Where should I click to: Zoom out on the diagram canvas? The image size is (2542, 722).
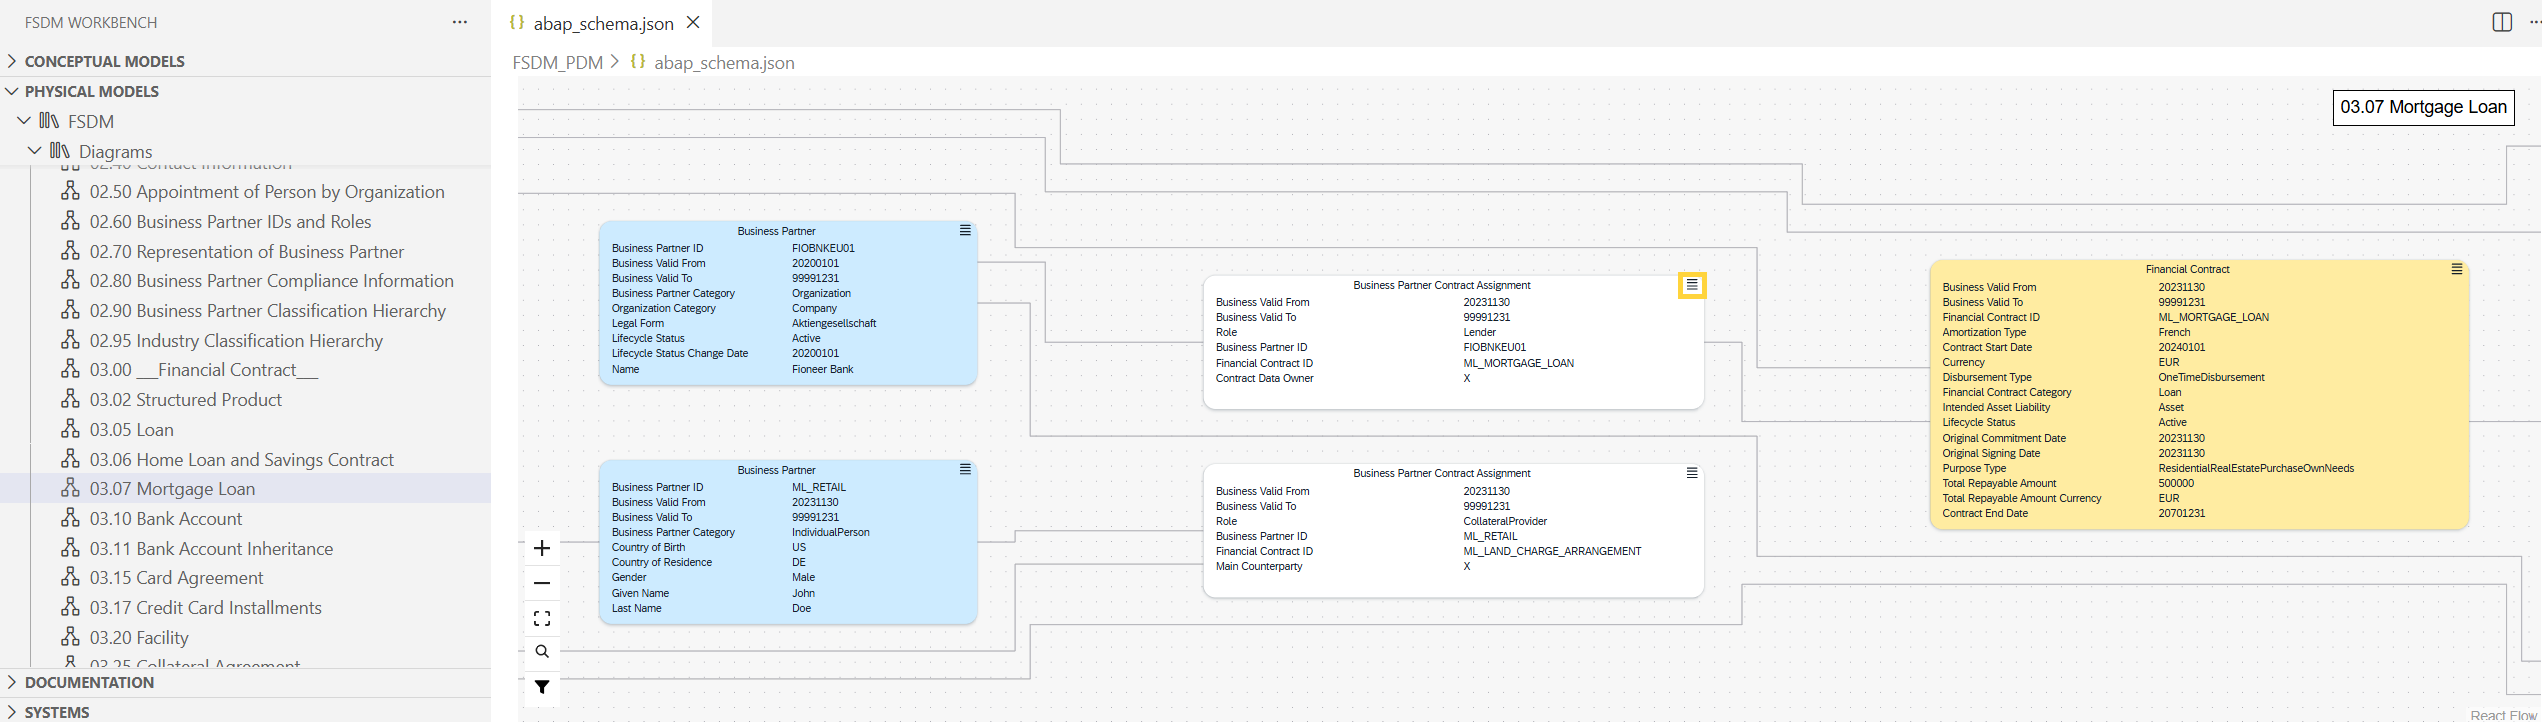(542, 583)
